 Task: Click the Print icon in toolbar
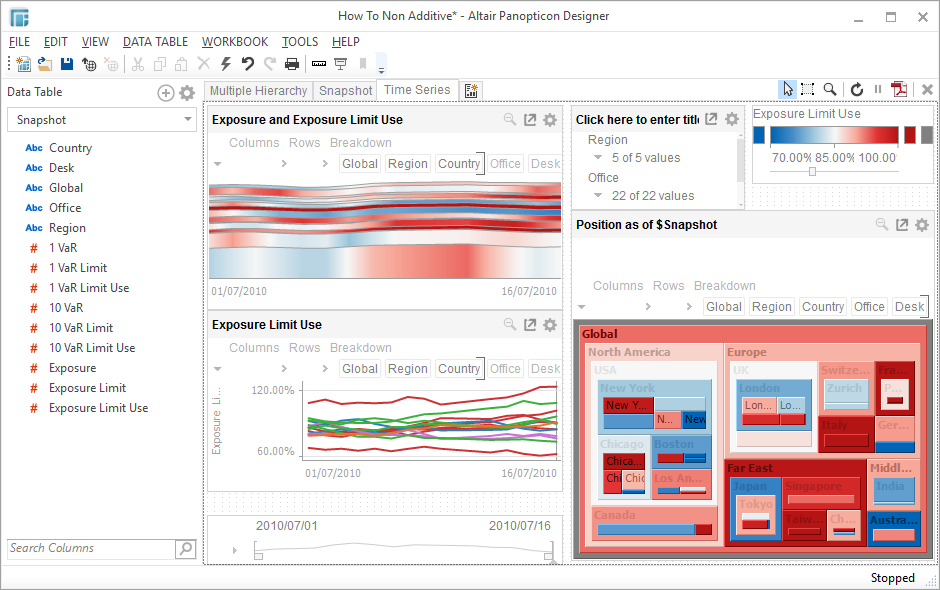click(x=292, y=64)
